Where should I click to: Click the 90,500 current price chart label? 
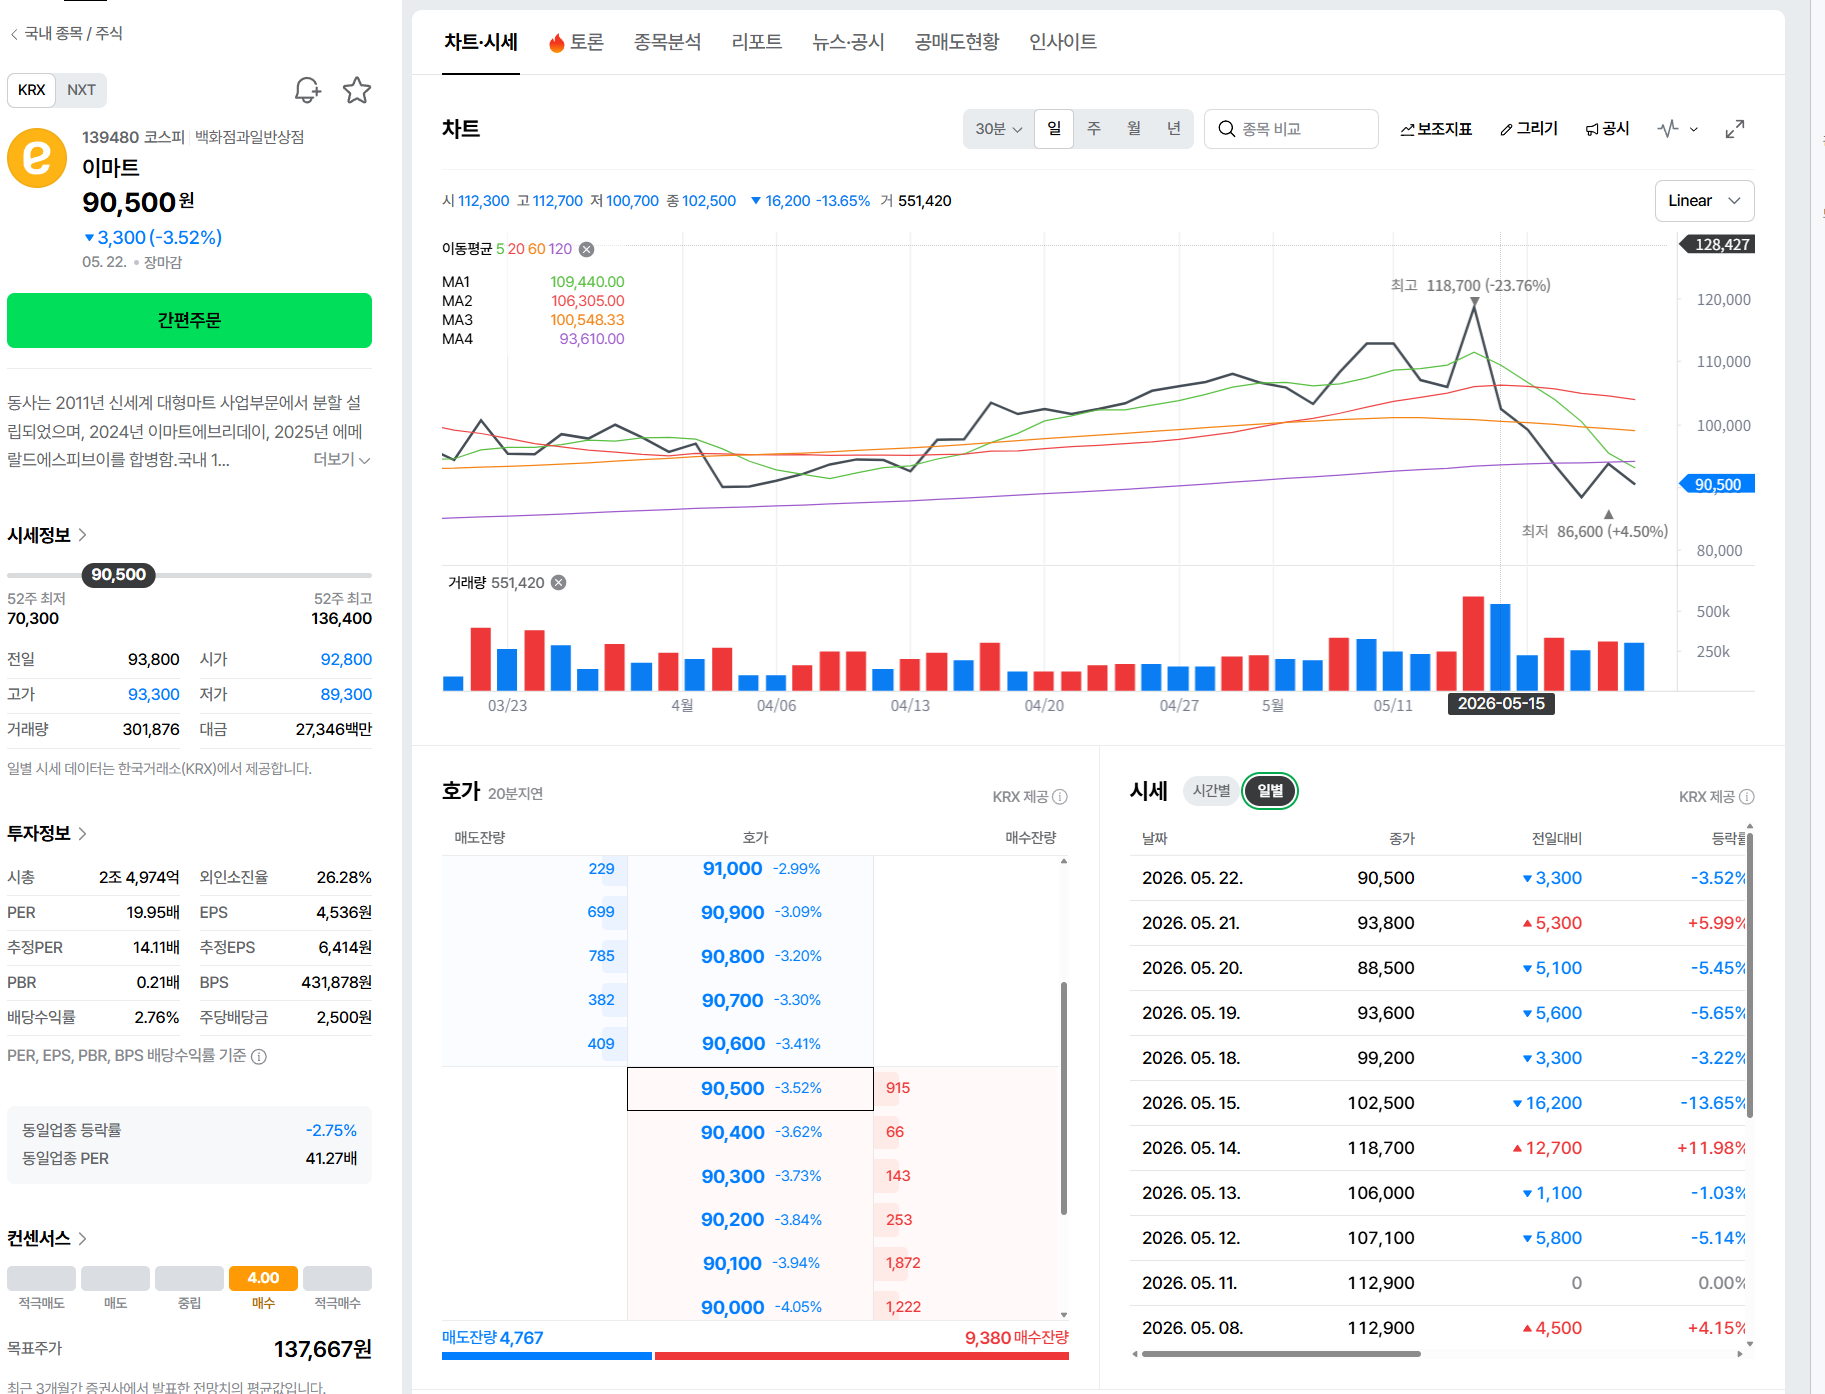pos(1718,485)
